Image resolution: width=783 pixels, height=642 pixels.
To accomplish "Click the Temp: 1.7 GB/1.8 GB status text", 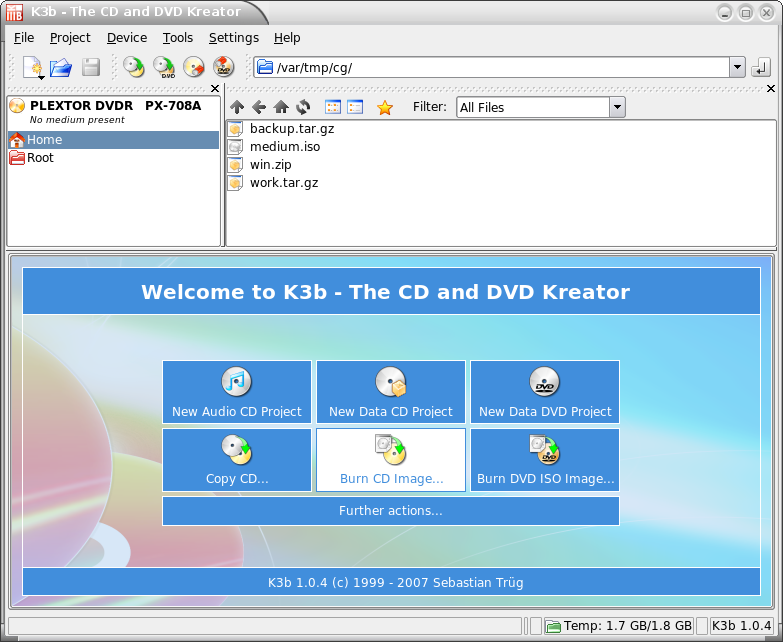I will pyautogui.click(x=628, y=626).
